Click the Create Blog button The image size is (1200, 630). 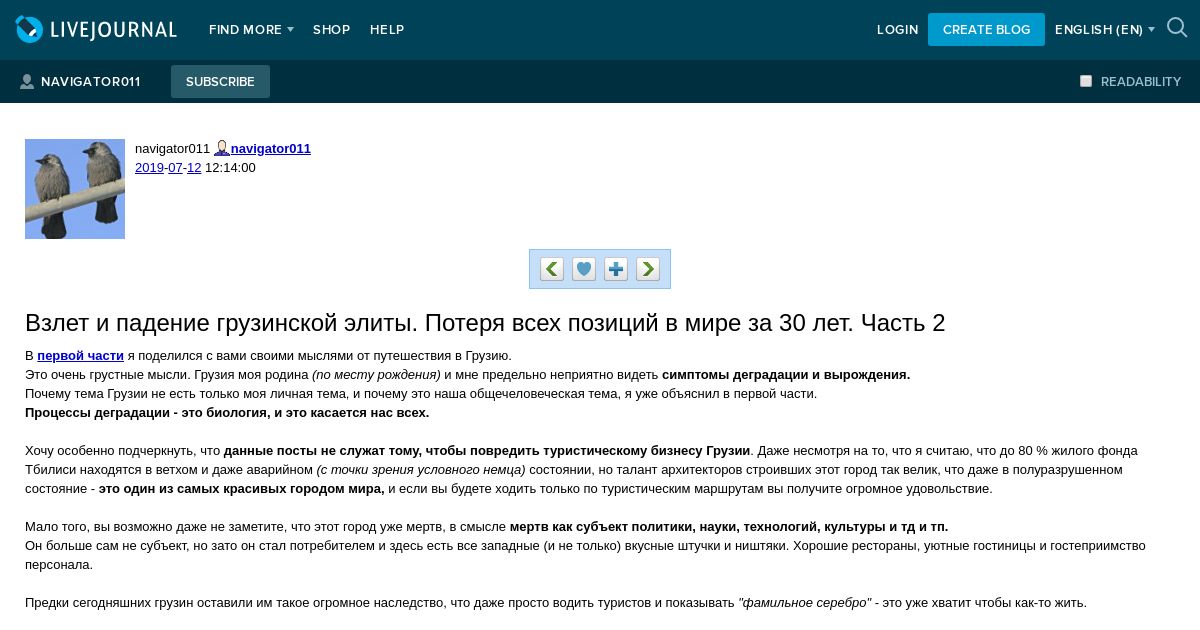tap(986, 30)
